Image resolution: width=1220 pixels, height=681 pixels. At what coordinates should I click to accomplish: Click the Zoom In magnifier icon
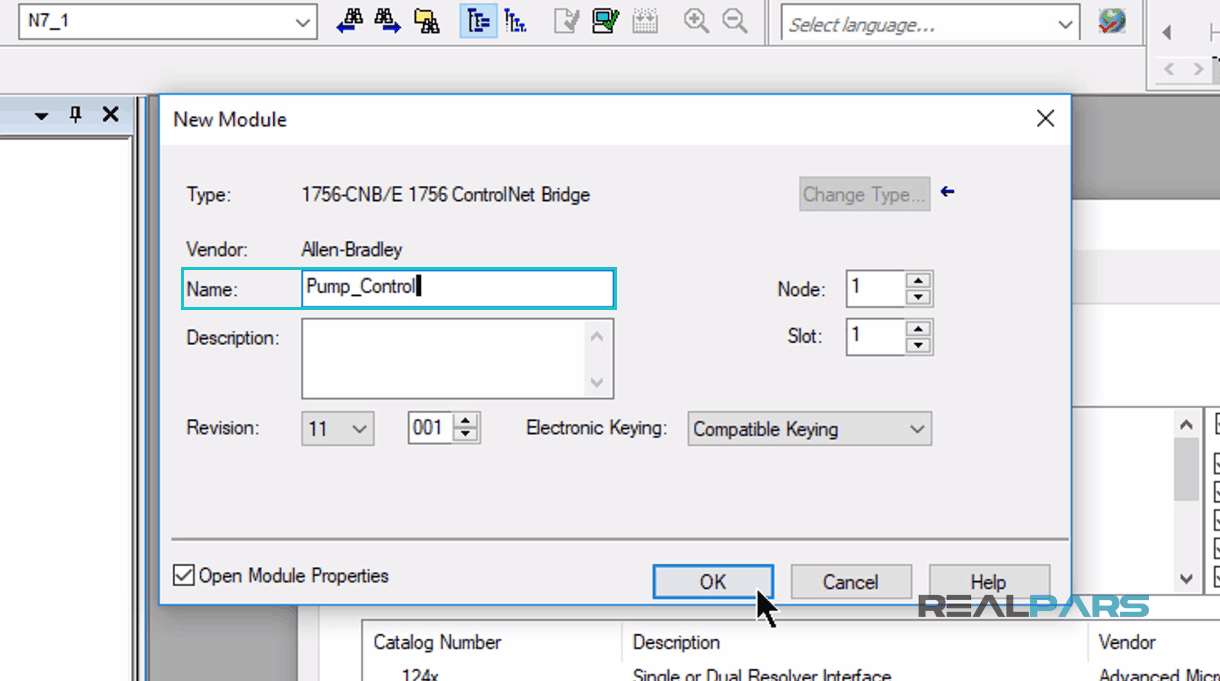tap(696, 21)
